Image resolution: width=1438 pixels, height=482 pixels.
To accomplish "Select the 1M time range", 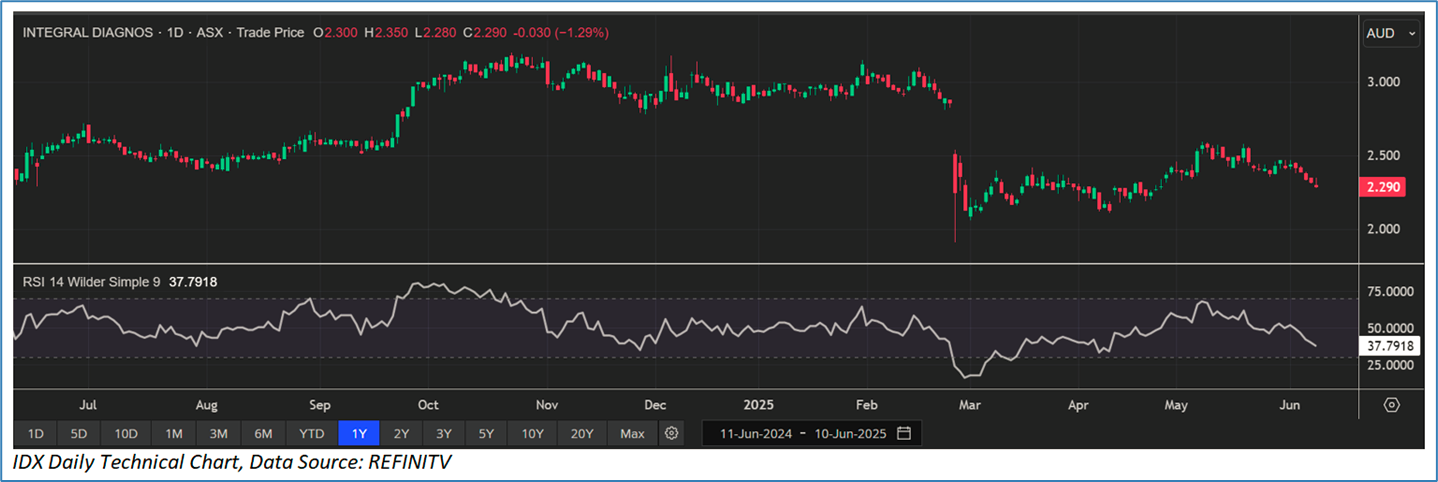I will (x=173, y=434).
